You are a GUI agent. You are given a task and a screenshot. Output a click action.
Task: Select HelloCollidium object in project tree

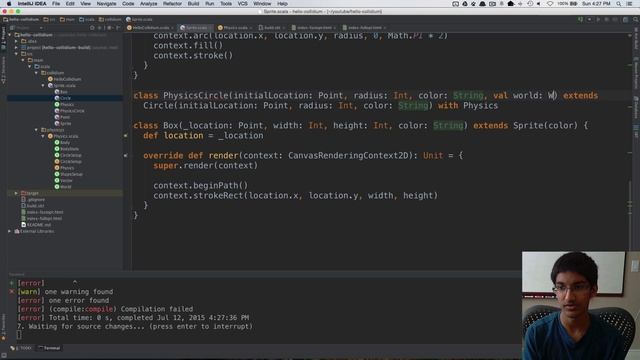[64, 79]
